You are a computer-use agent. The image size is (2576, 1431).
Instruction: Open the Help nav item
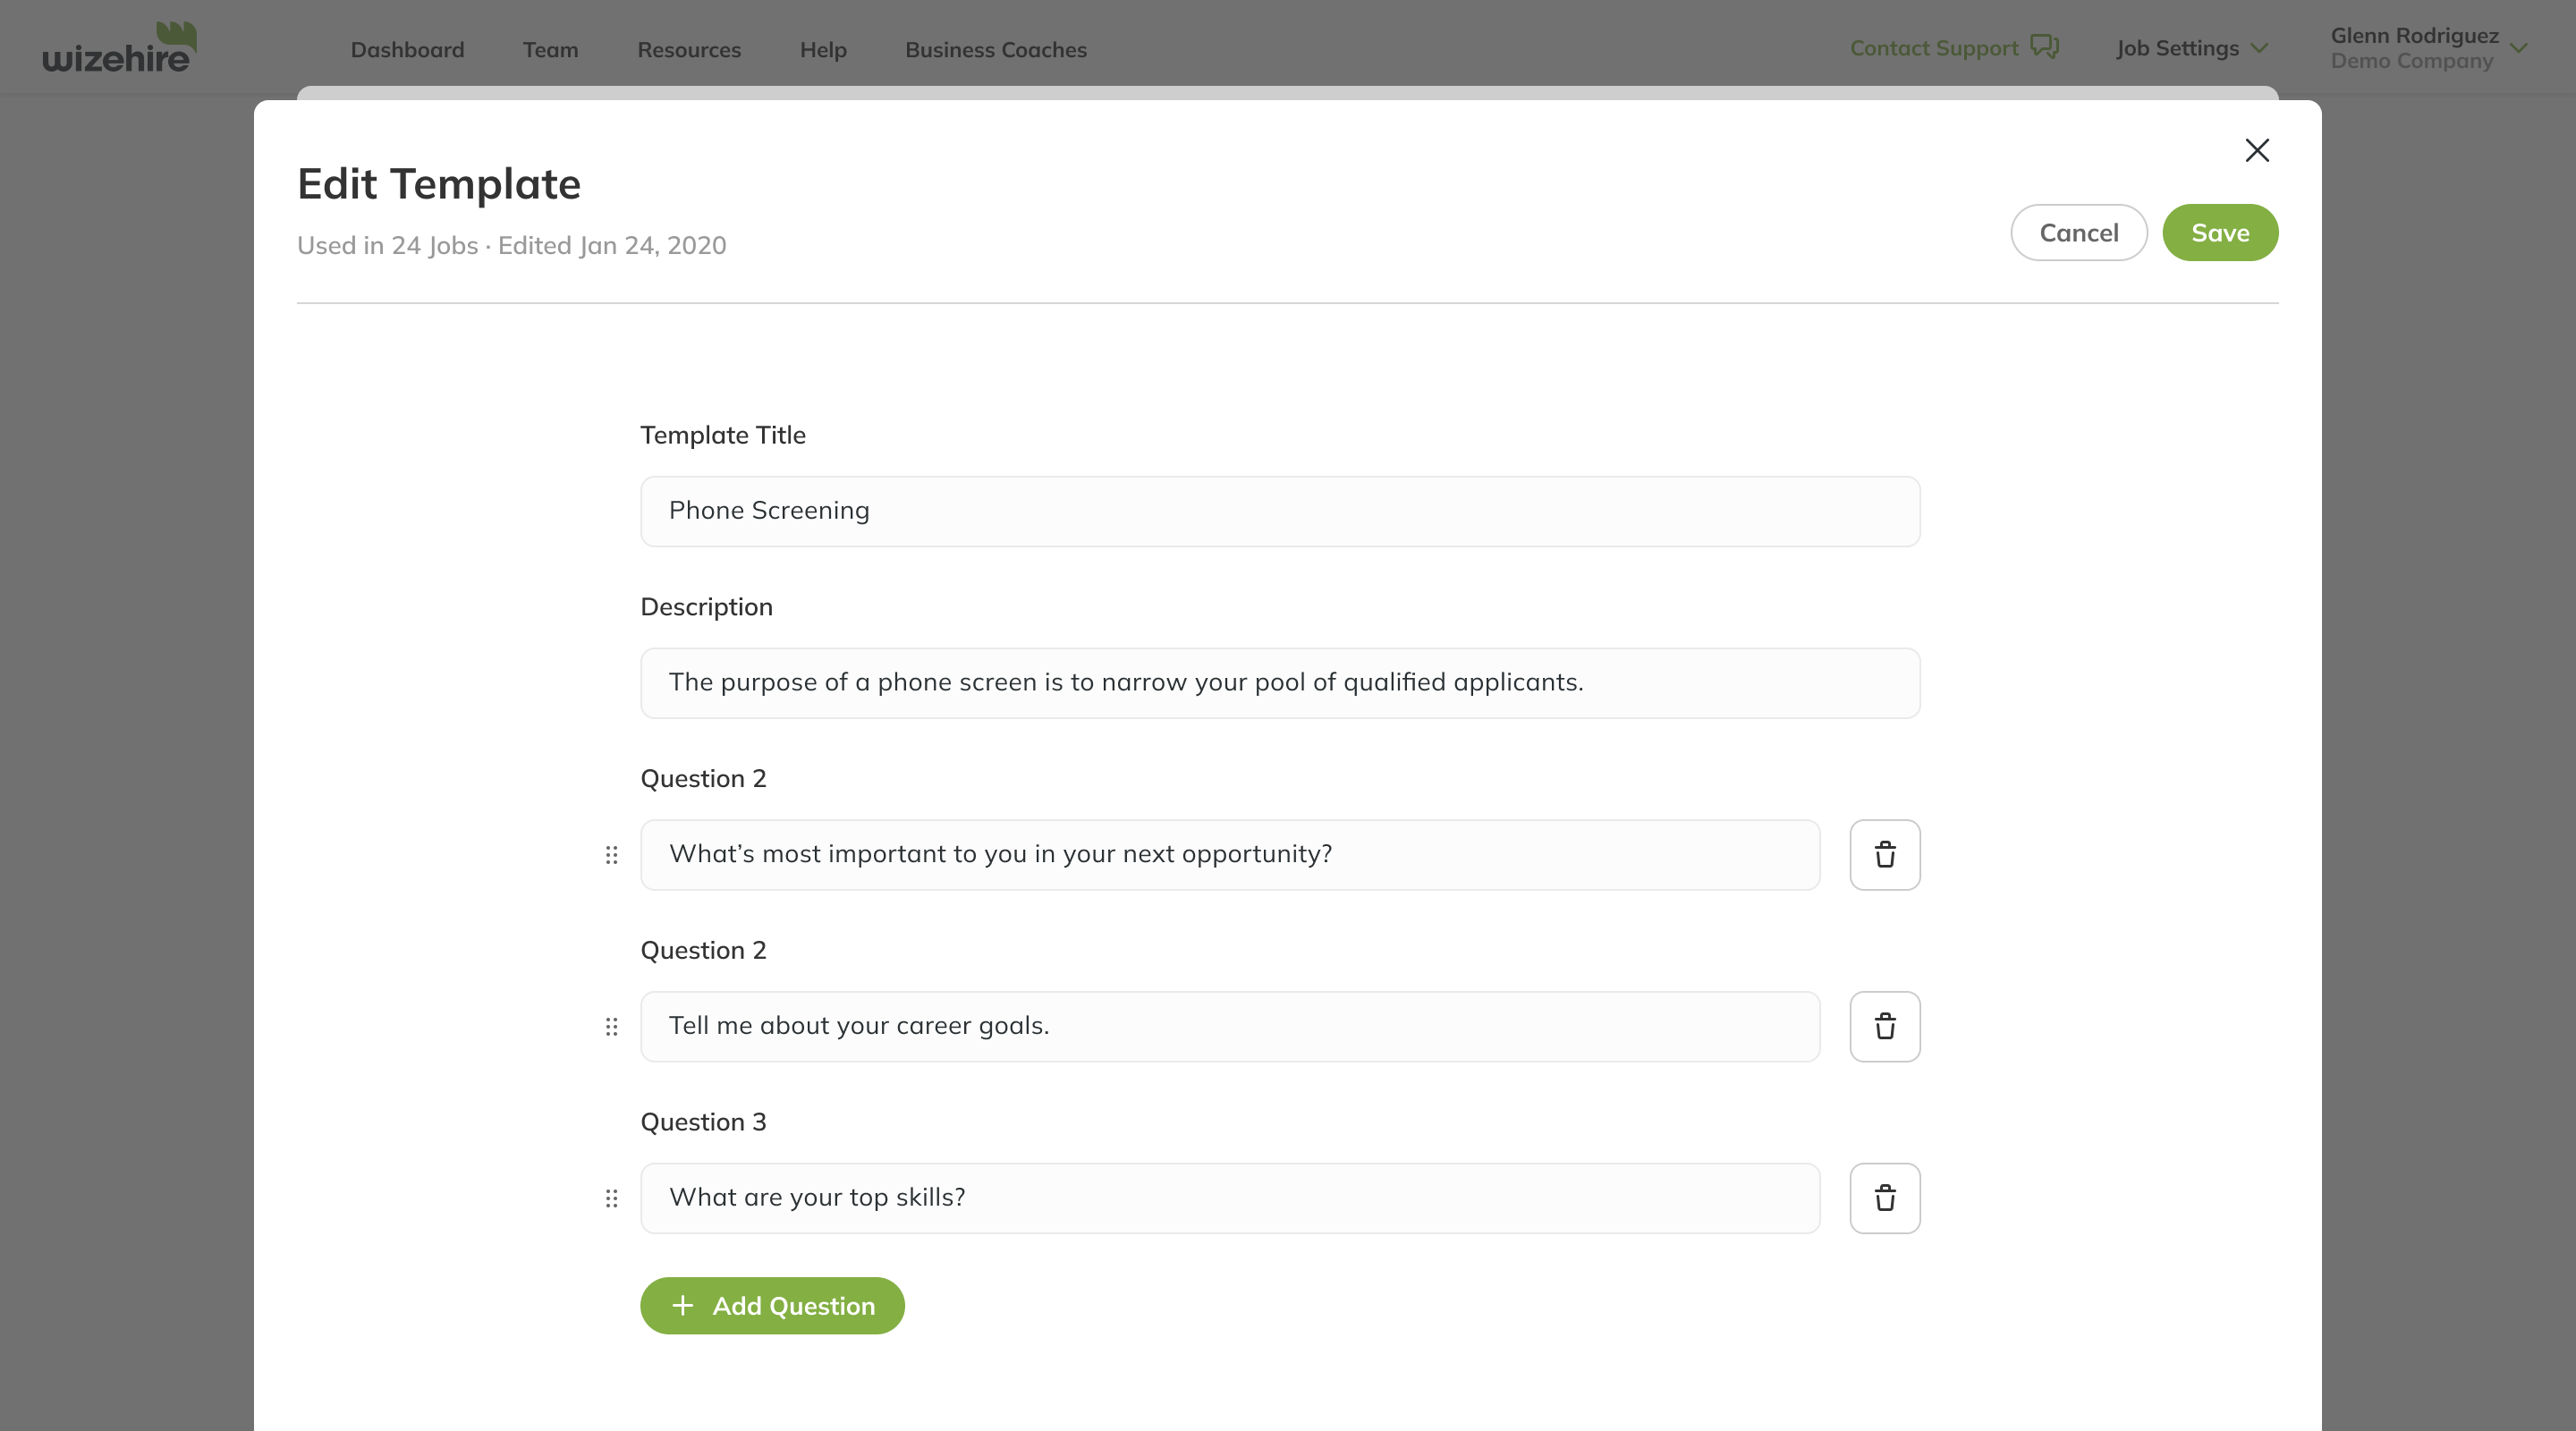(823, 49)
